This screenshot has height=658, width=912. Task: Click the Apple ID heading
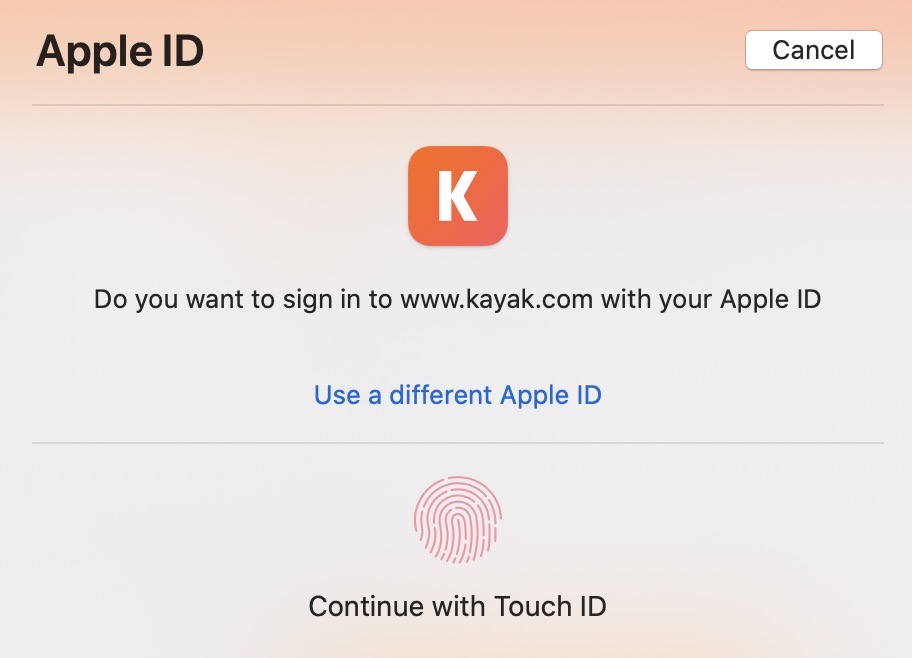120,50
